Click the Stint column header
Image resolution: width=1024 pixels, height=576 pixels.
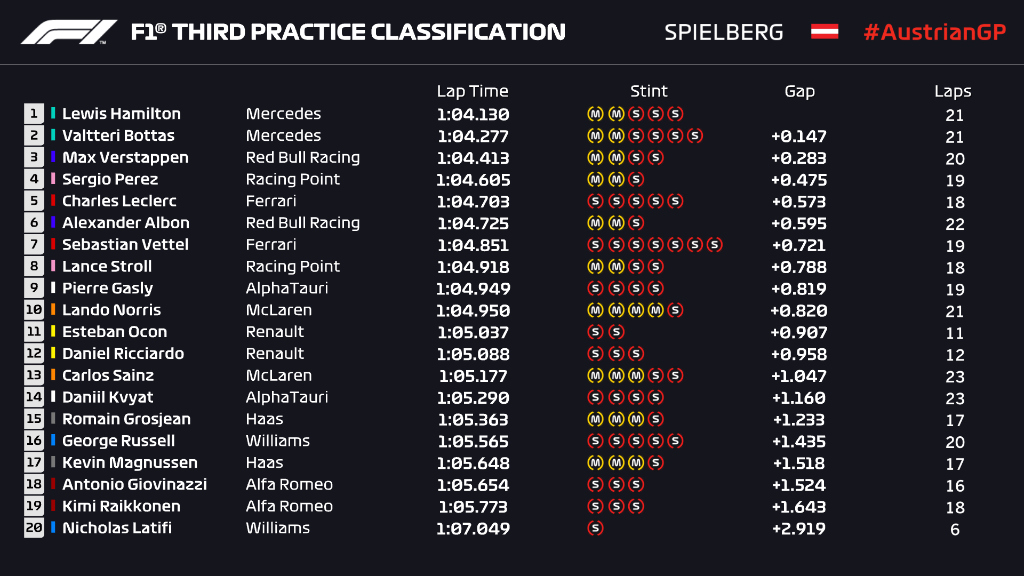coord(649,91)
